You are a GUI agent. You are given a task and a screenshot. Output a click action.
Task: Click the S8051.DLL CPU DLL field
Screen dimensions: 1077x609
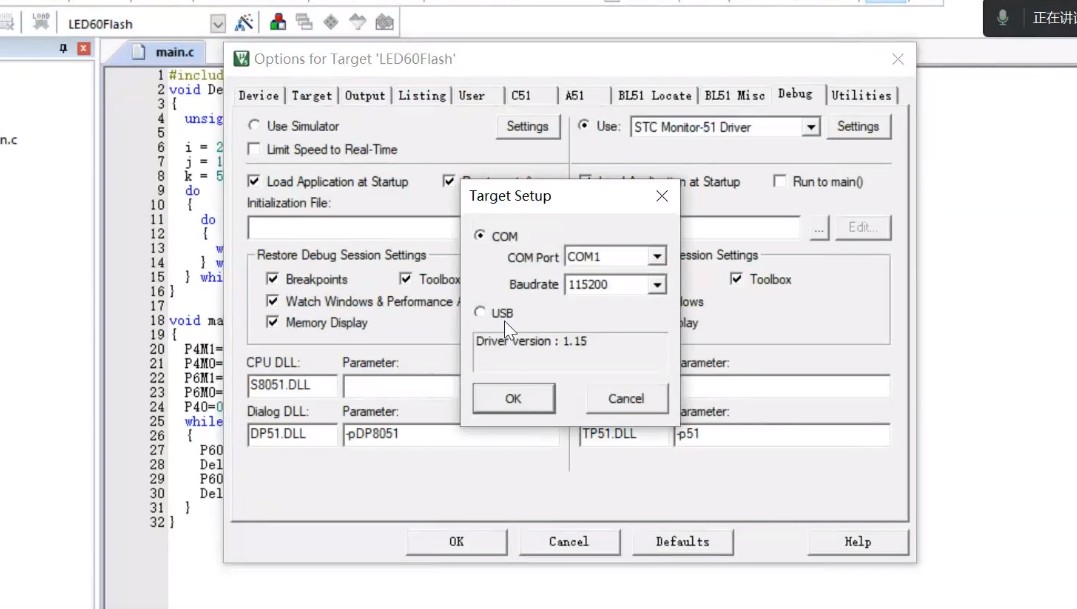tap(292, 385)
